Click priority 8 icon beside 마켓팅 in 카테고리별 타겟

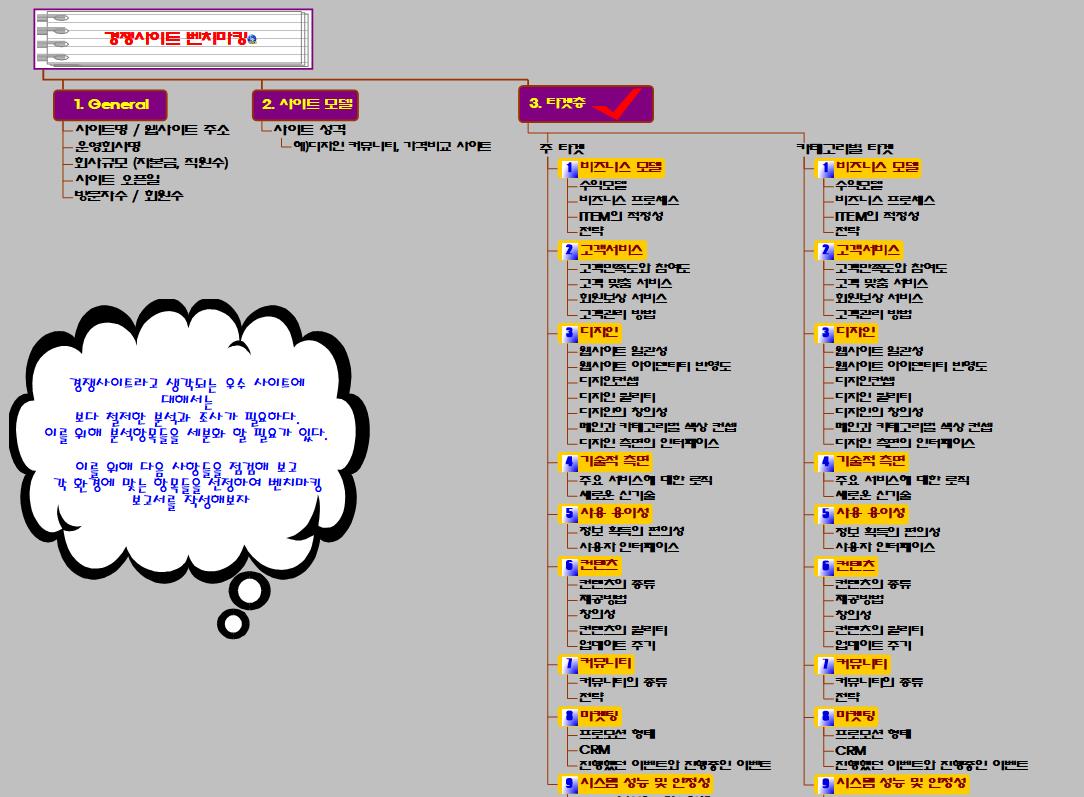(x=826, y=717)
